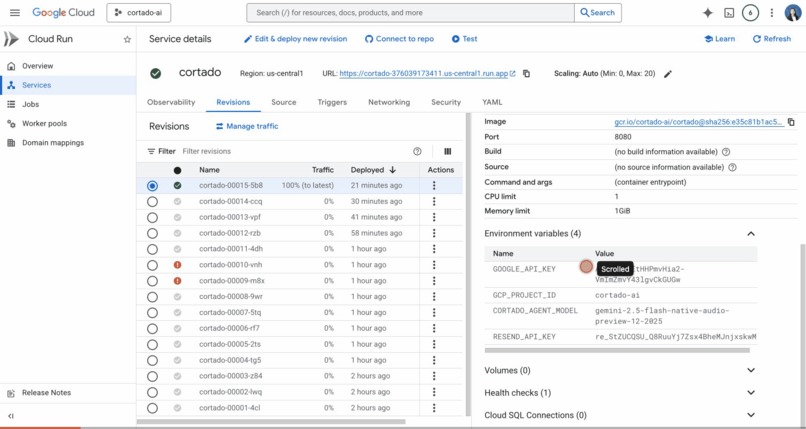The width and height of the screenshot is (806, 429).
Task: Switch to the Source tab
Action: [x=284, y=102]
